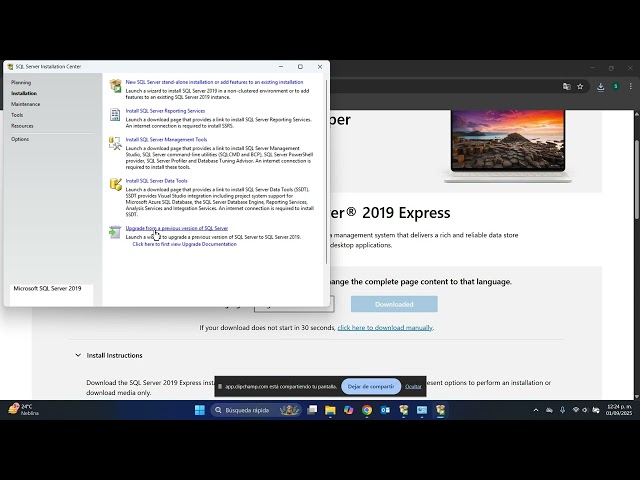Click the SQL Server Installation Center title icon
The width and height of the screenshot is (640, 480).
[x=10, y=67]
